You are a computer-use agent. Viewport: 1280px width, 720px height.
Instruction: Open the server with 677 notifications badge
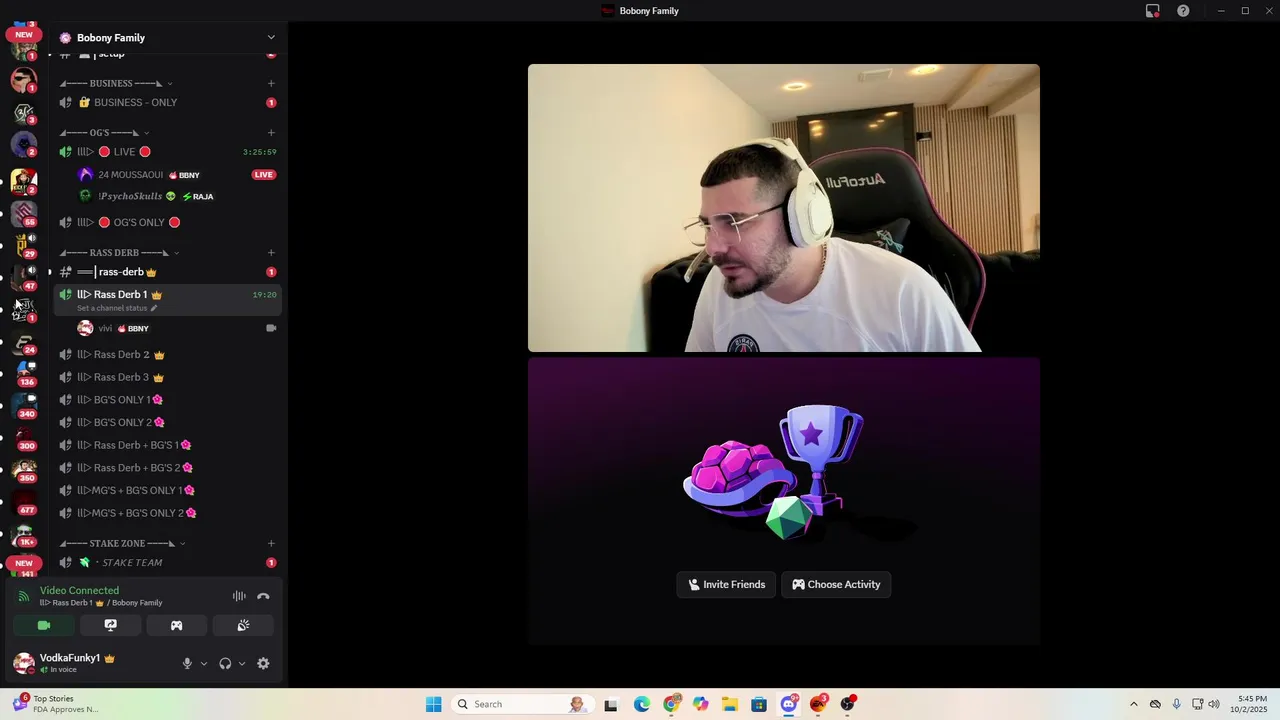click(24, 500)
